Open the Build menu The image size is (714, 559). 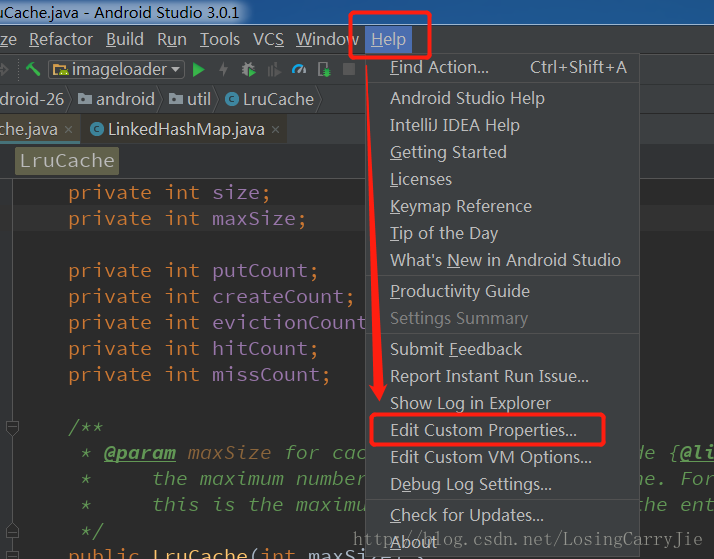click(x=125, y=39)
